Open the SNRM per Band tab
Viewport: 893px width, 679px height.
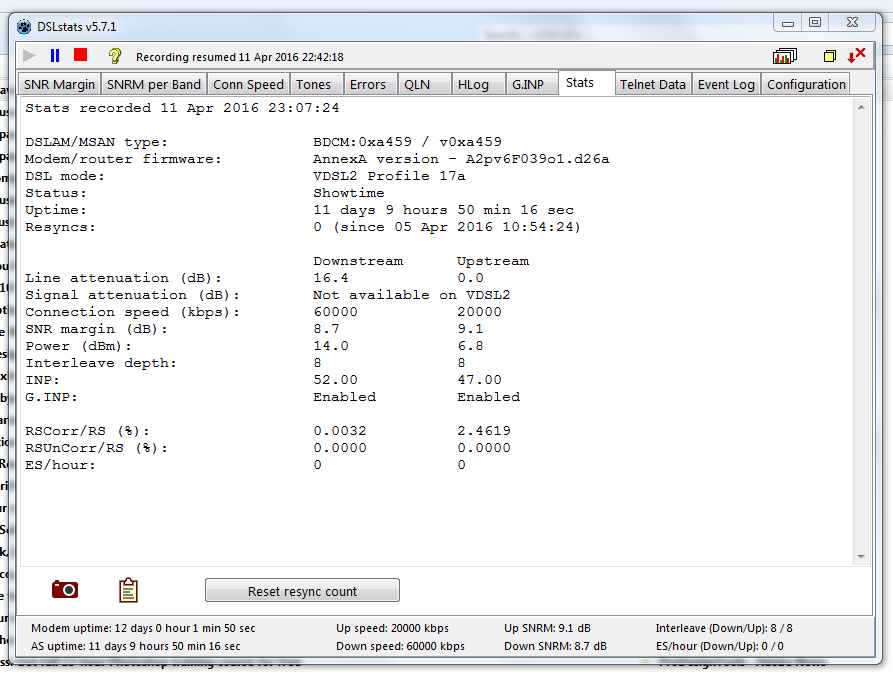(154, 85)
